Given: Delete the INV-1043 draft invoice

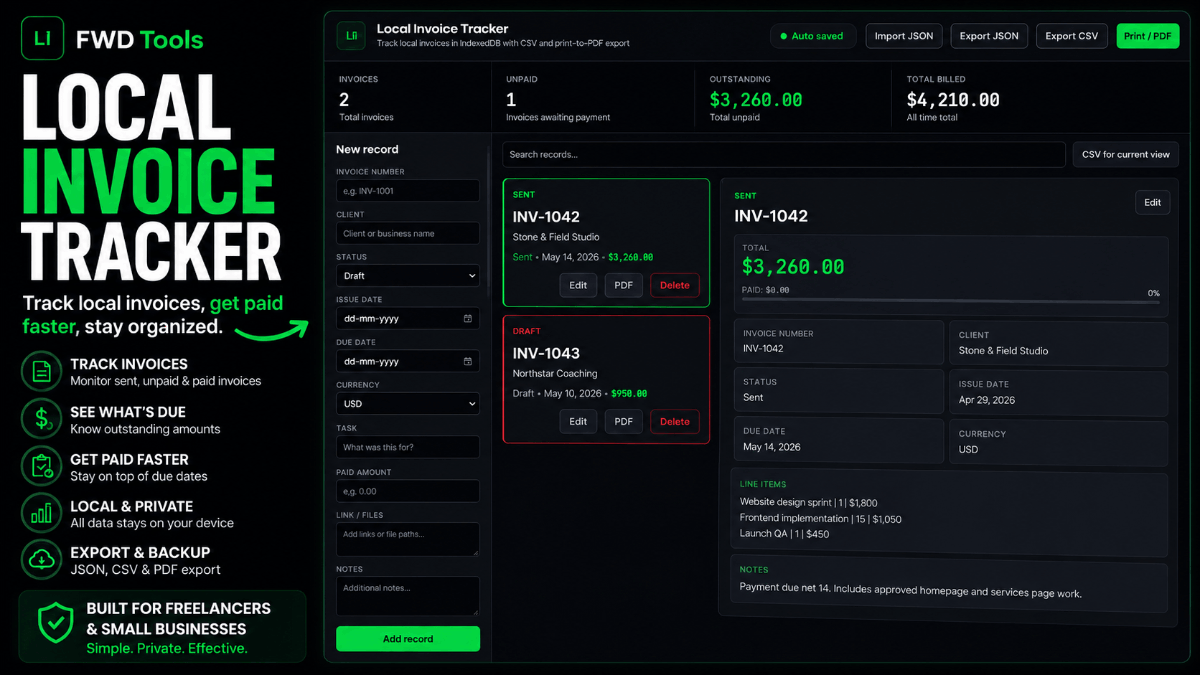Looking at the screenshot, I should [675, 421].
